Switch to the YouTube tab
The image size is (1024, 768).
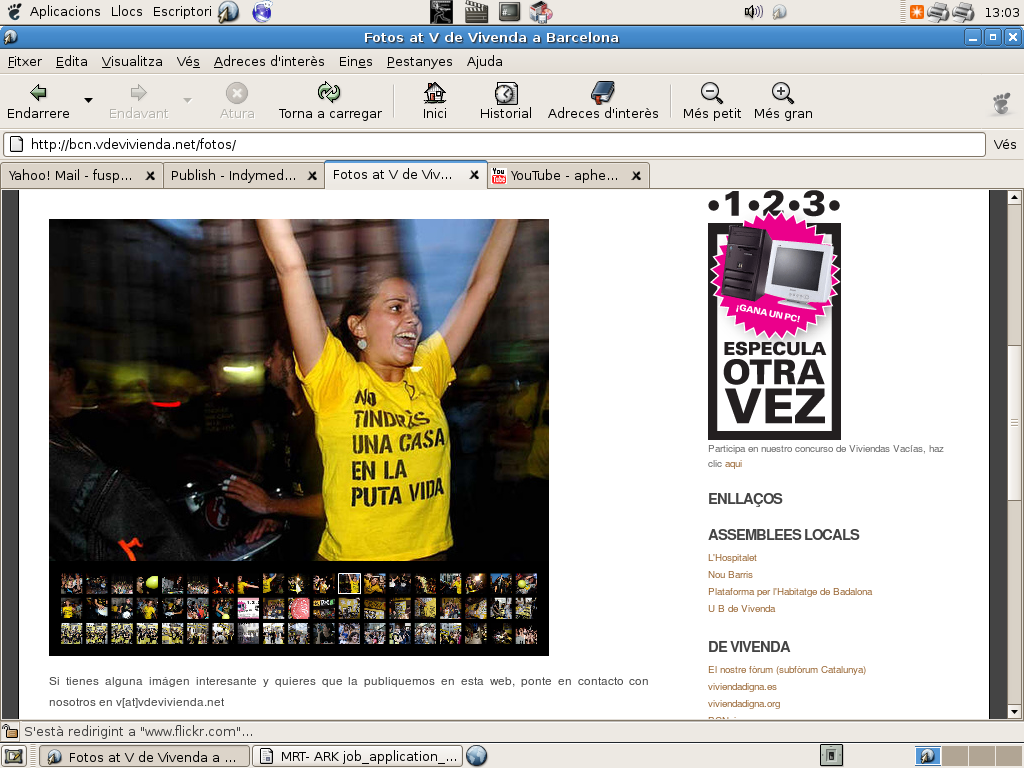(564, 175)
